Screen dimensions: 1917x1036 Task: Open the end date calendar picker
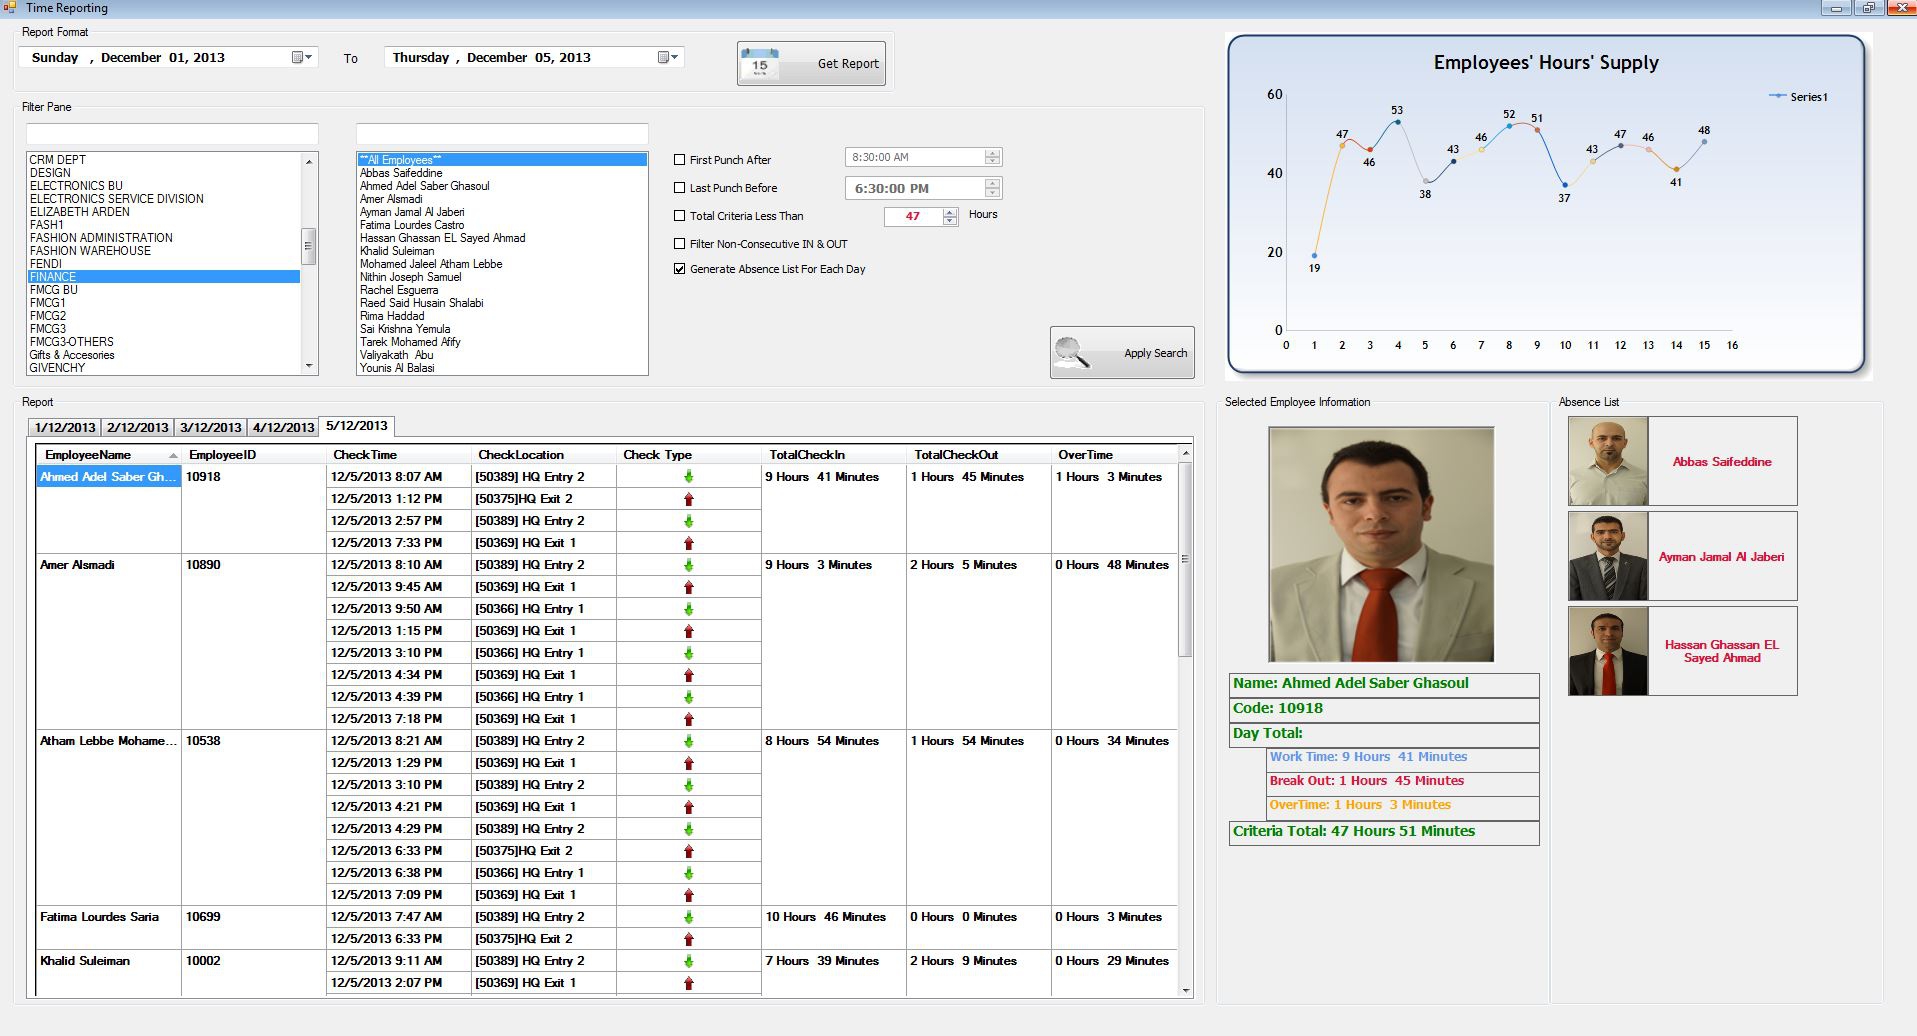point(668,58)
